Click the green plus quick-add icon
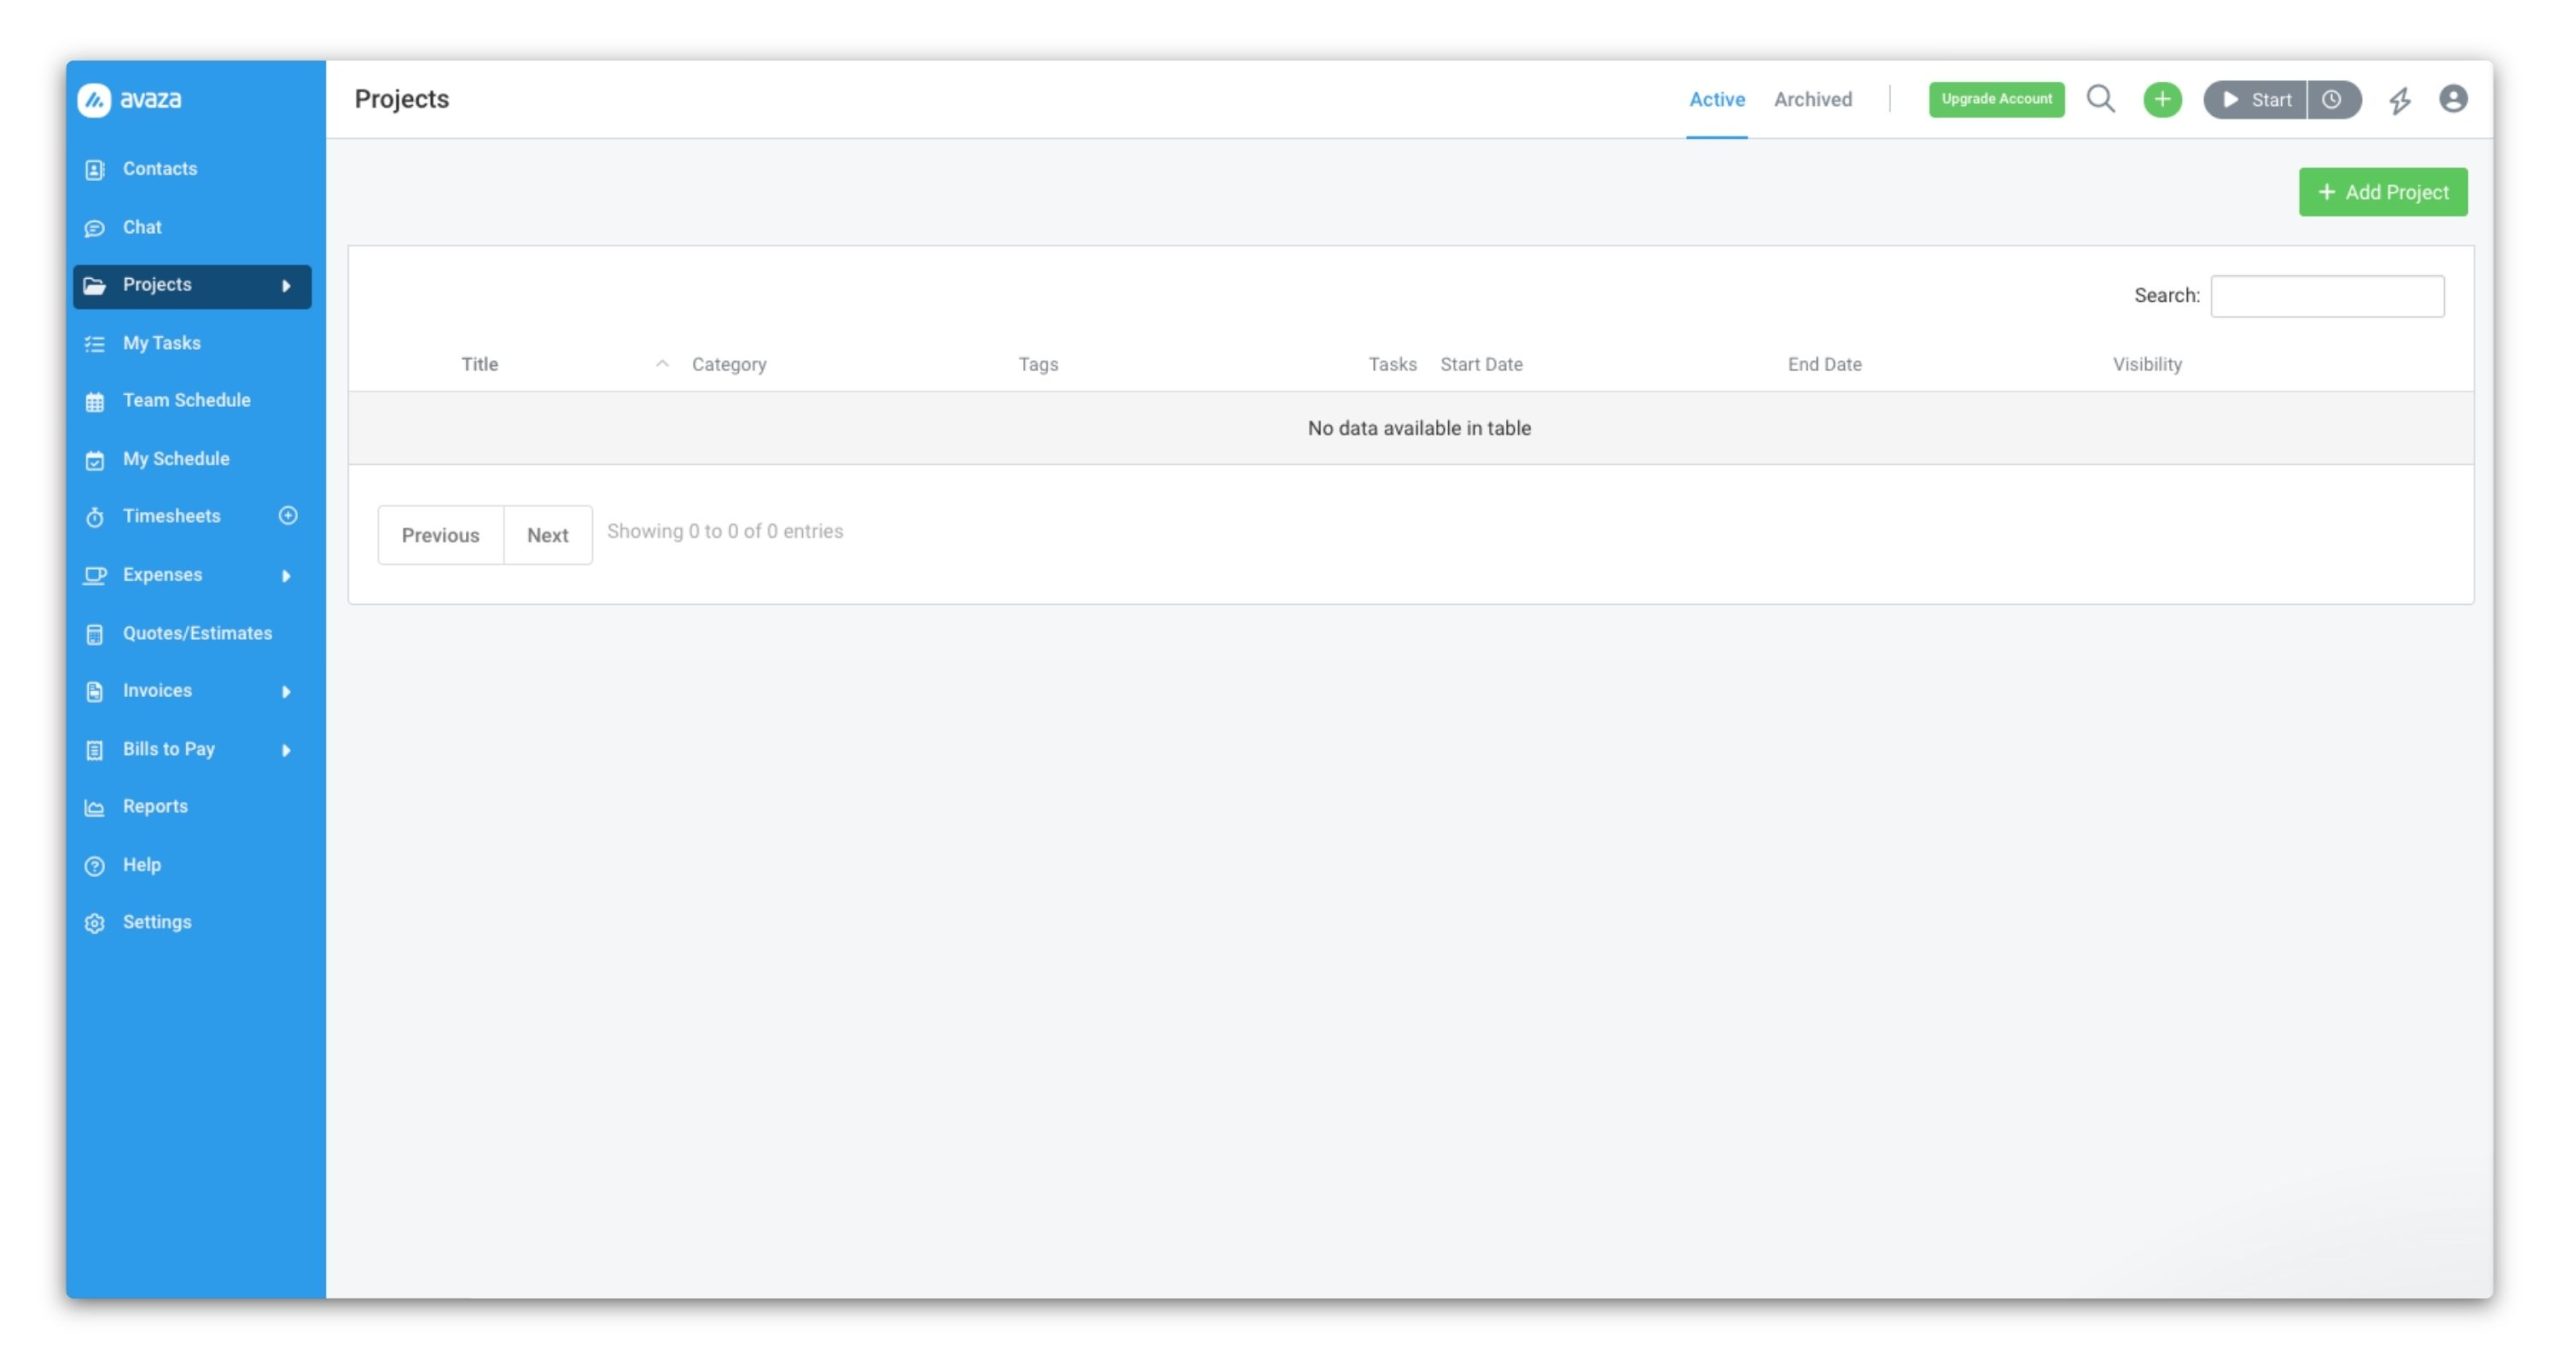This screenshot has height=1365, width=2560. click(x=2161, y=99)
